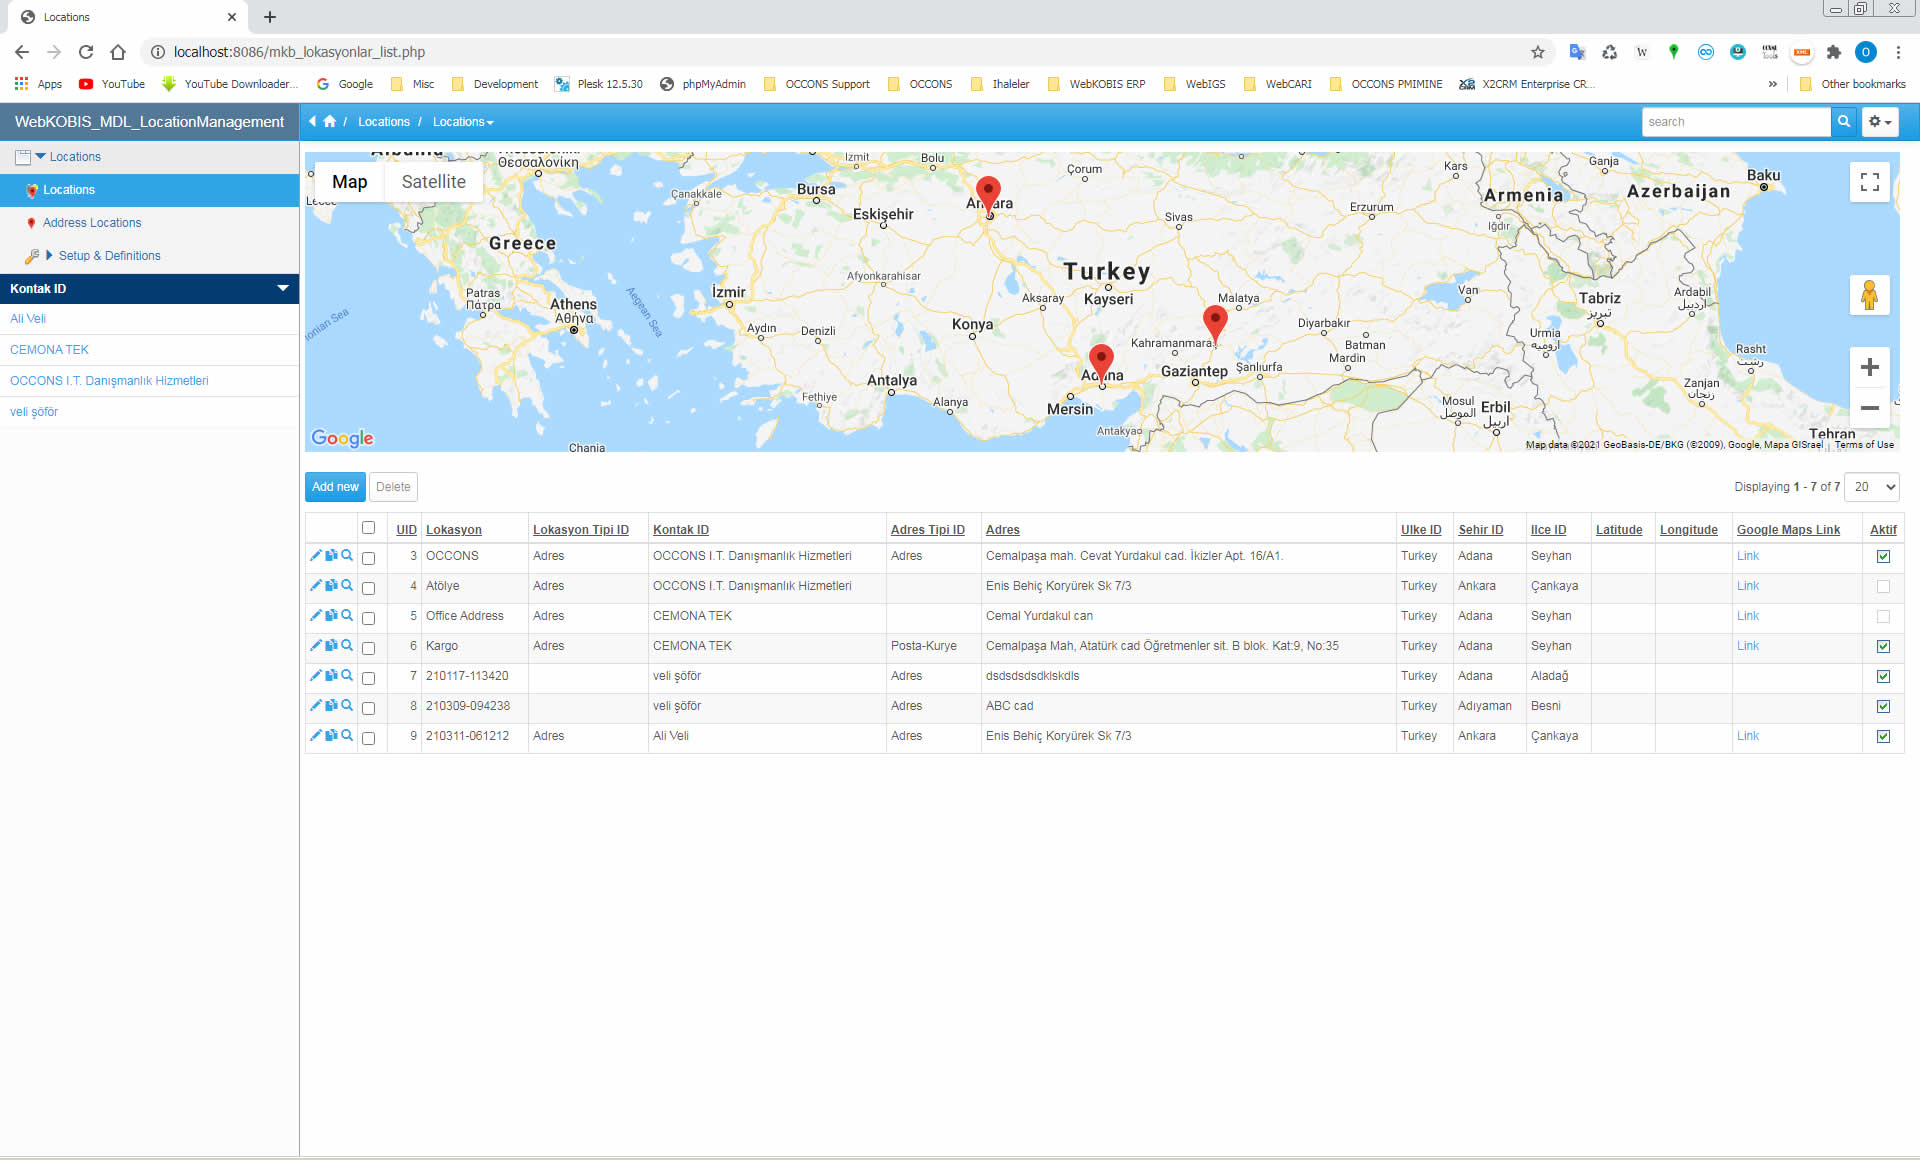Tick the select-all checkbox in table header
Viewport: 1920px width, 1160px height.
click(368, 528)
